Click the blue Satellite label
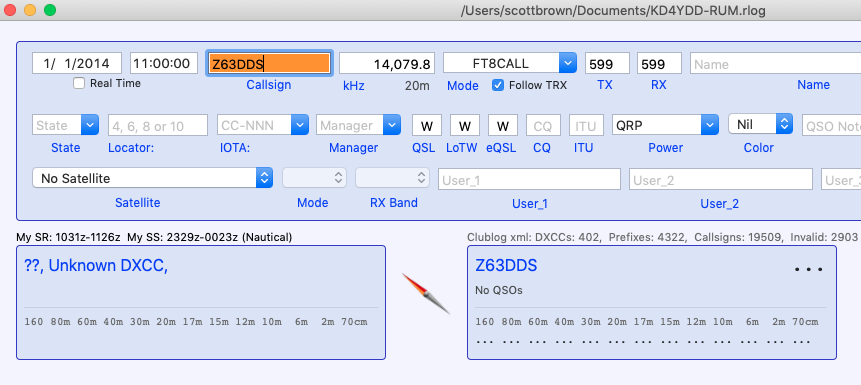The height and width of the screenshot is (385, 861). pyautogui.click(x=137, y=203)
